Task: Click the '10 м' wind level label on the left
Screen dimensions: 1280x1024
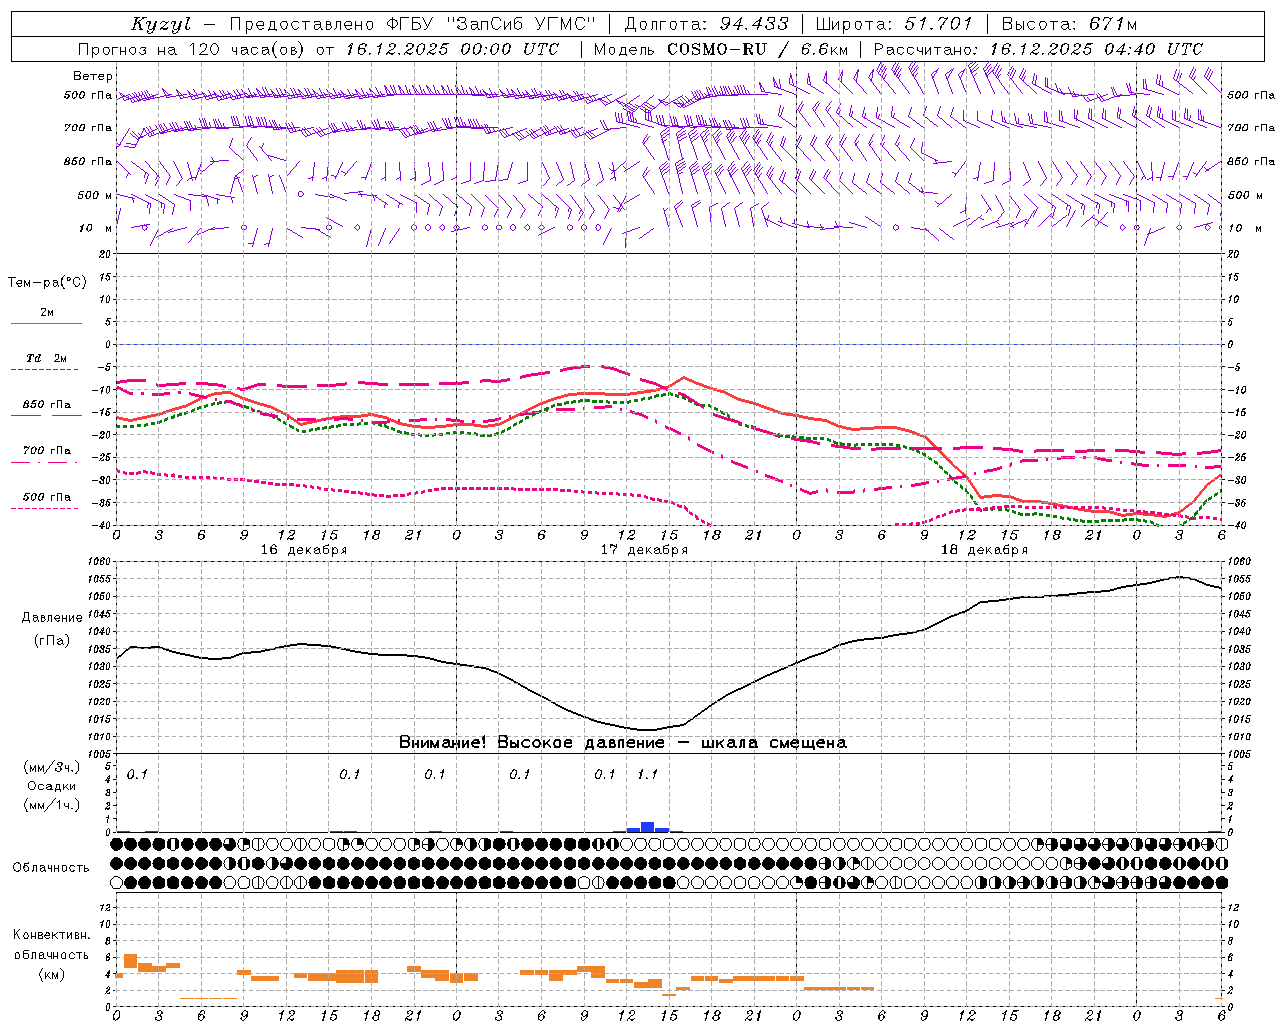Action: pos(95,228)
